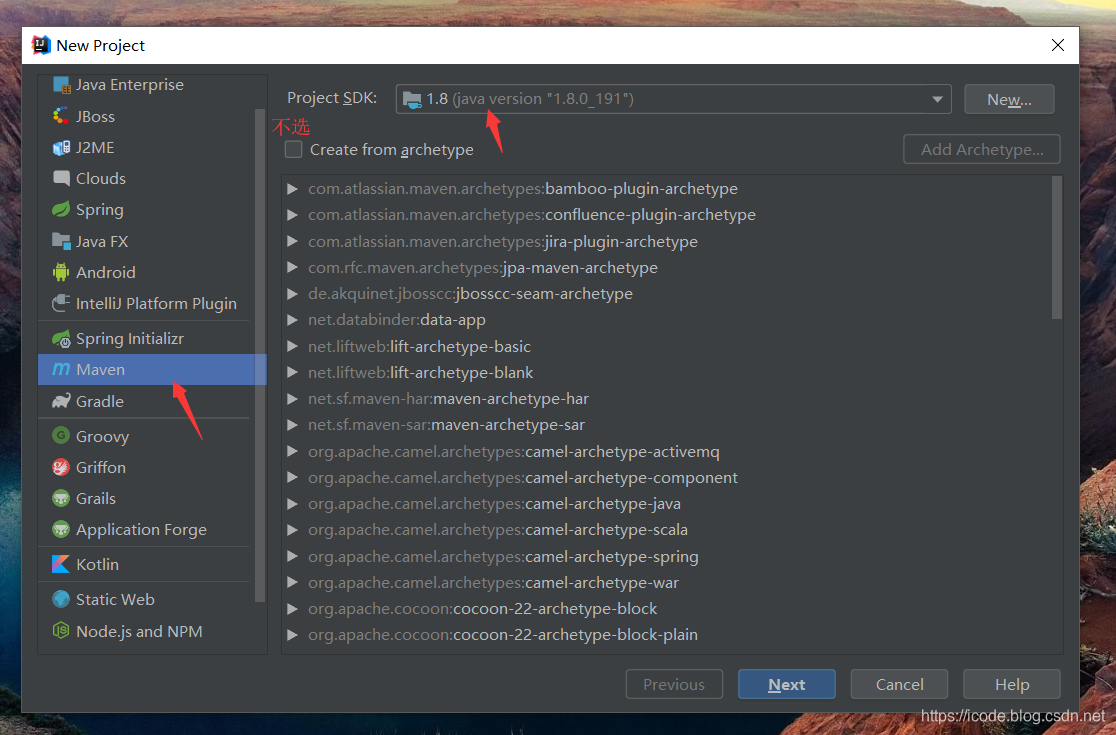
Task: Expand jpa-maven-archetype node
Action: point(292,268)
